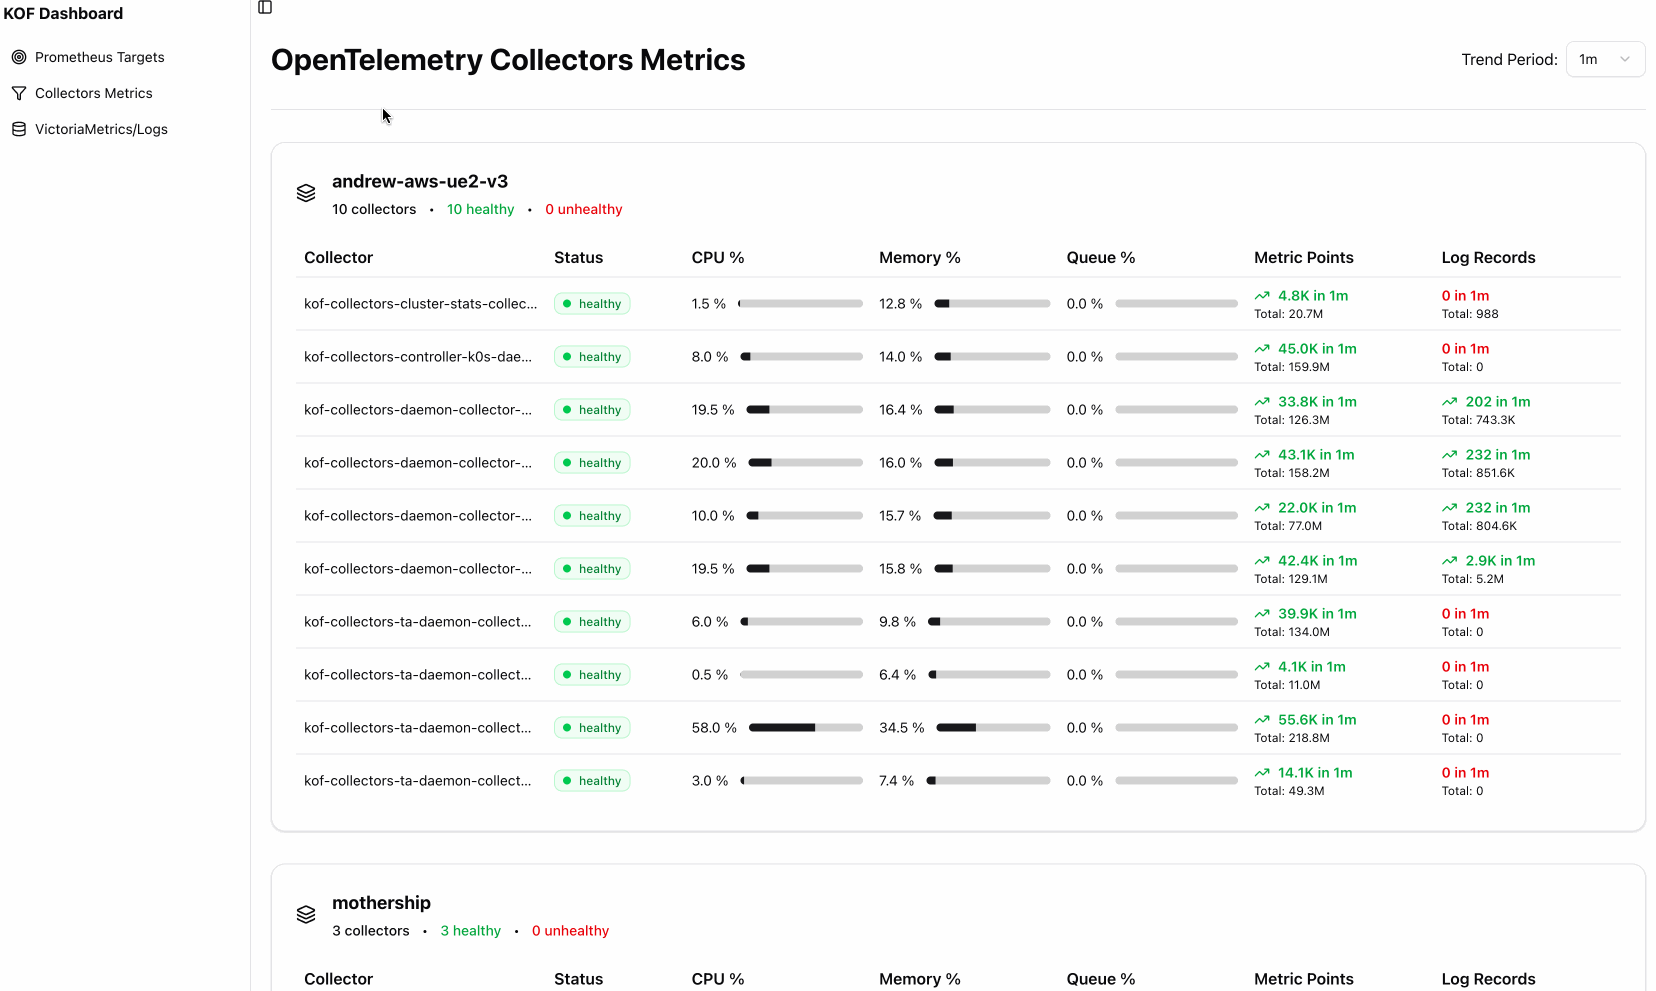Expand the andrew-aws-ue2-v3 cluster section
1656x991 pixels.
click(x=420, y=181)
